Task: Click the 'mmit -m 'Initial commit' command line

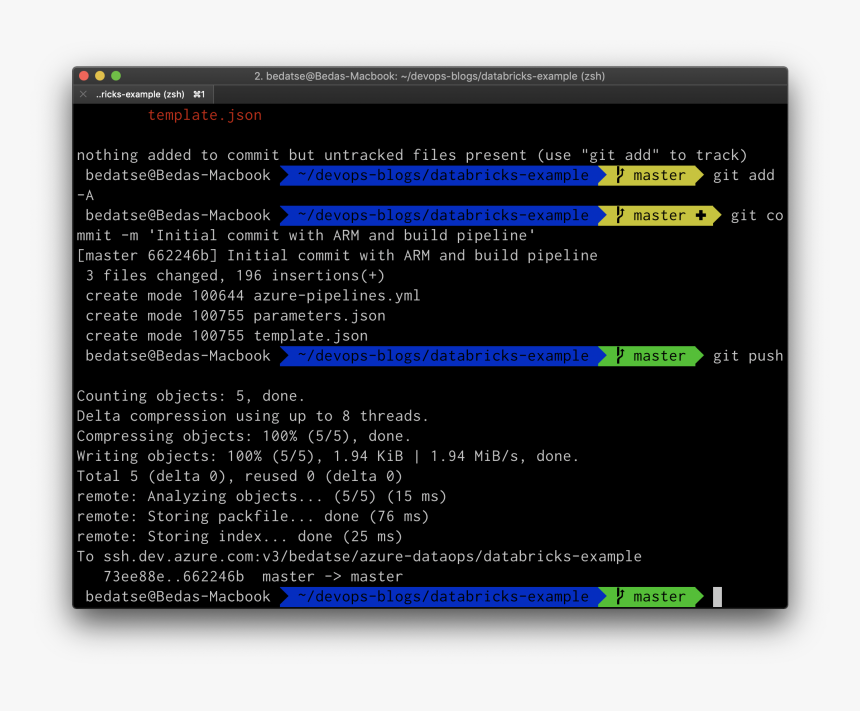Action: click(305, 235)
